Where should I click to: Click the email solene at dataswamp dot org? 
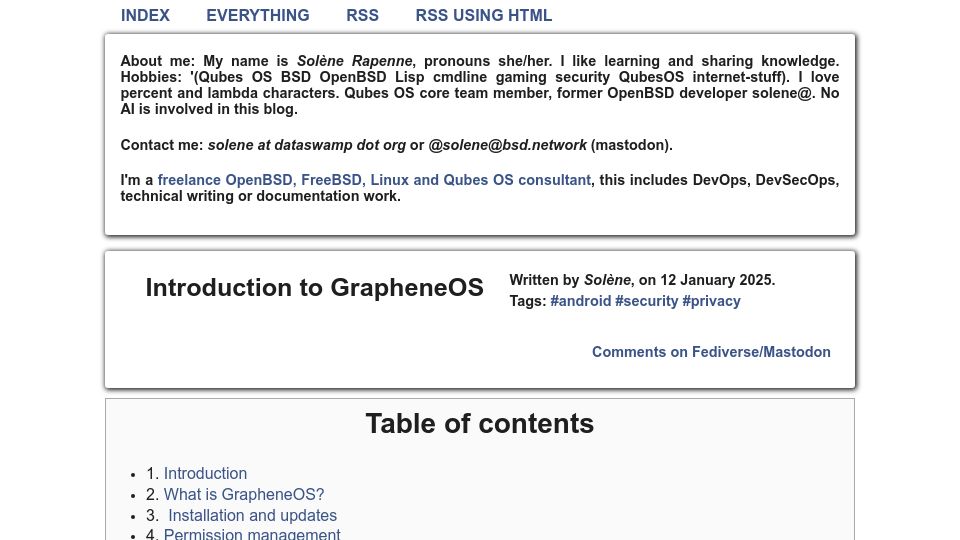pos(307,145)
